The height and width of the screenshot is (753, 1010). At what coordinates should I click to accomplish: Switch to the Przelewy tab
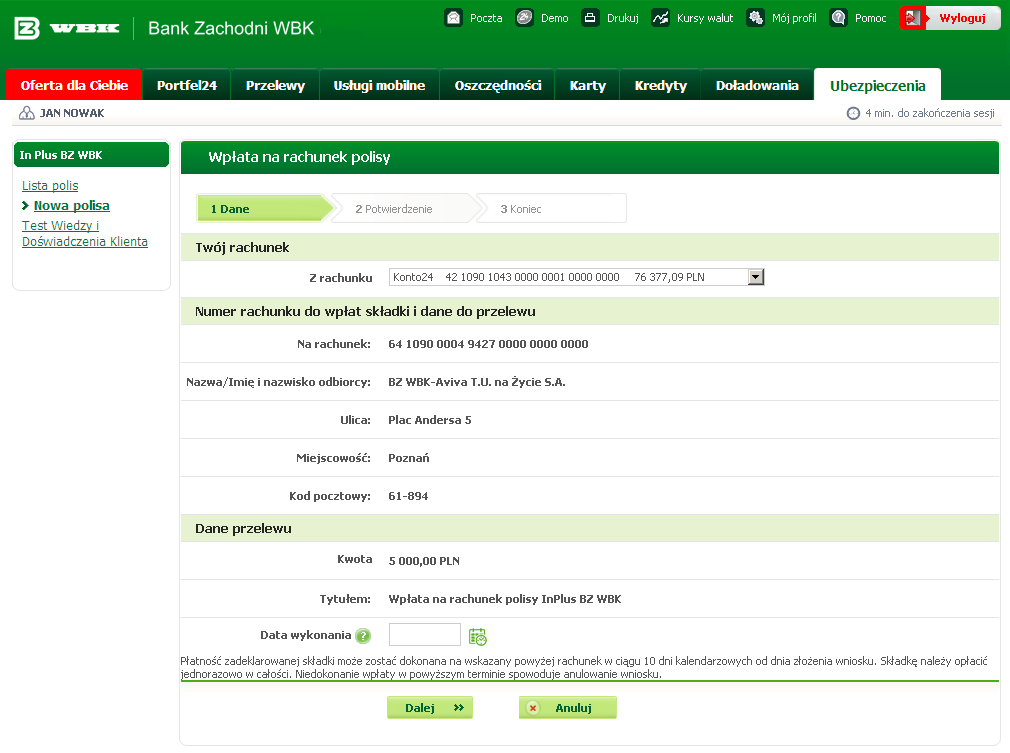275,85
